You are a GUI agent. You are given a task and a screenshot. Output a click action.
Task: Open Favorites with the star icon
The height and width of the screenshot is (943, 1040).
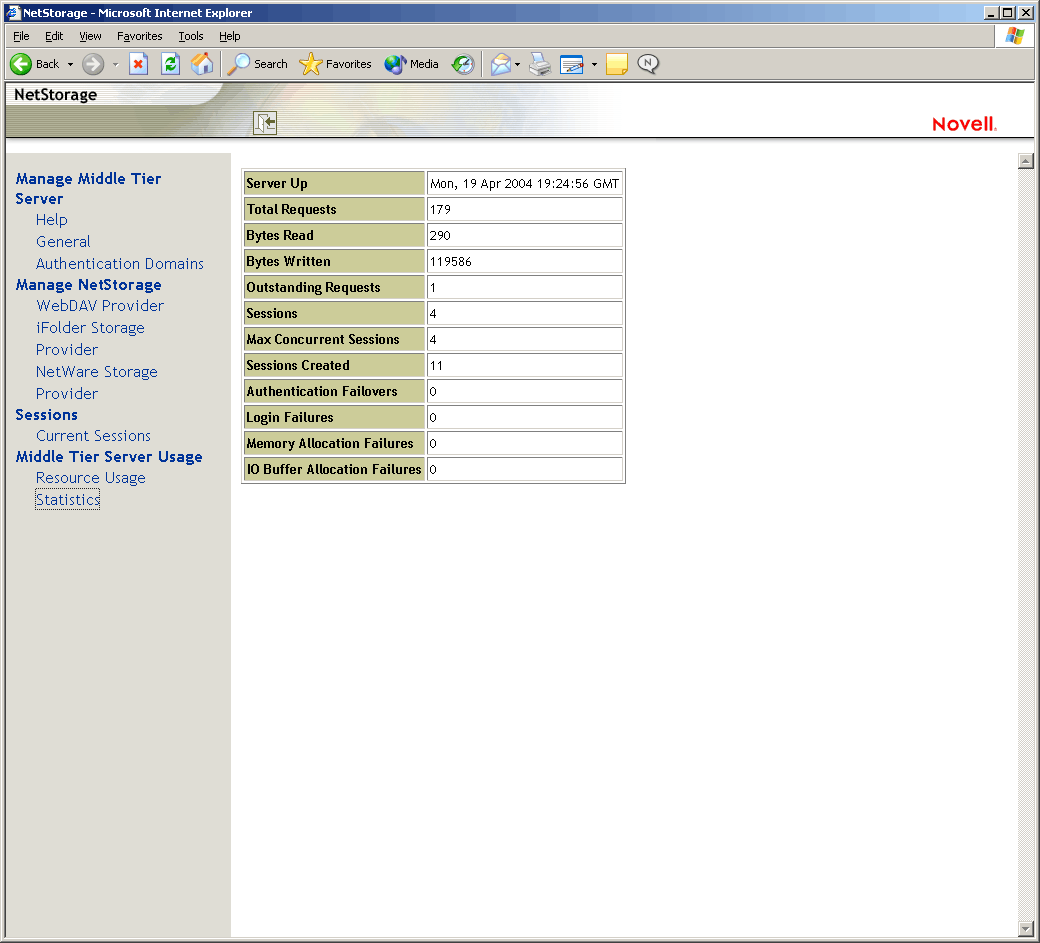312,64
